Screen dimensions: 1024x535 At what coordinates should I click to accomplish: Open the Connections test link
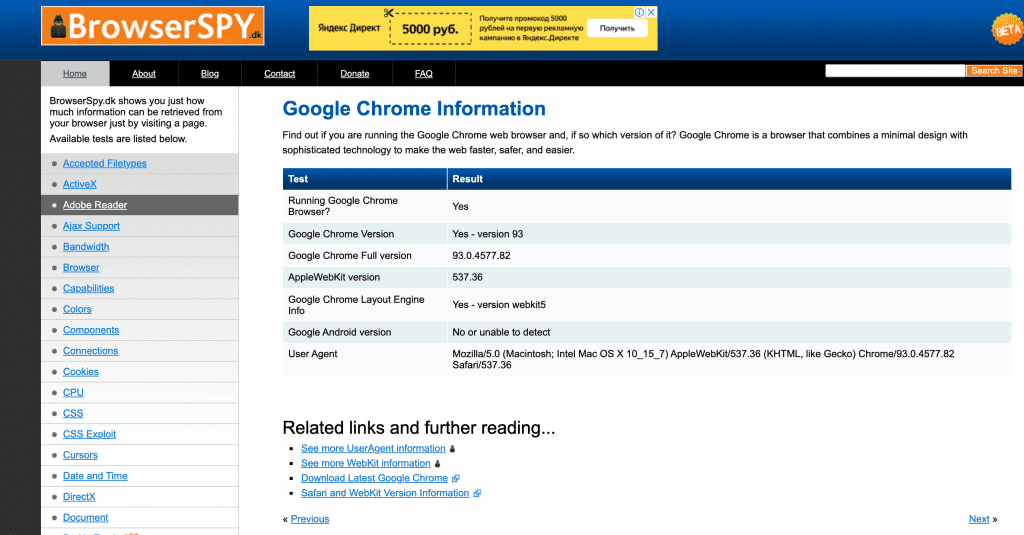coord(90,351)
